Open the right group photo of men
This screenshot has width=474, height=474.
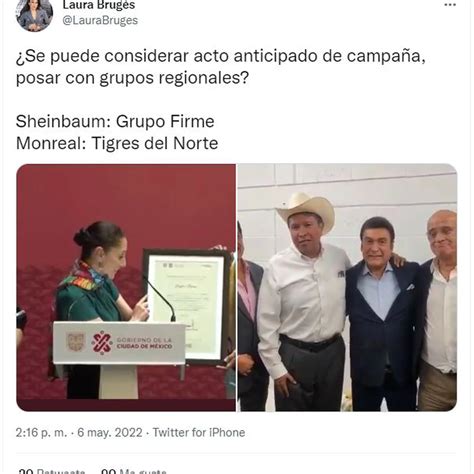tap(347, 287)
